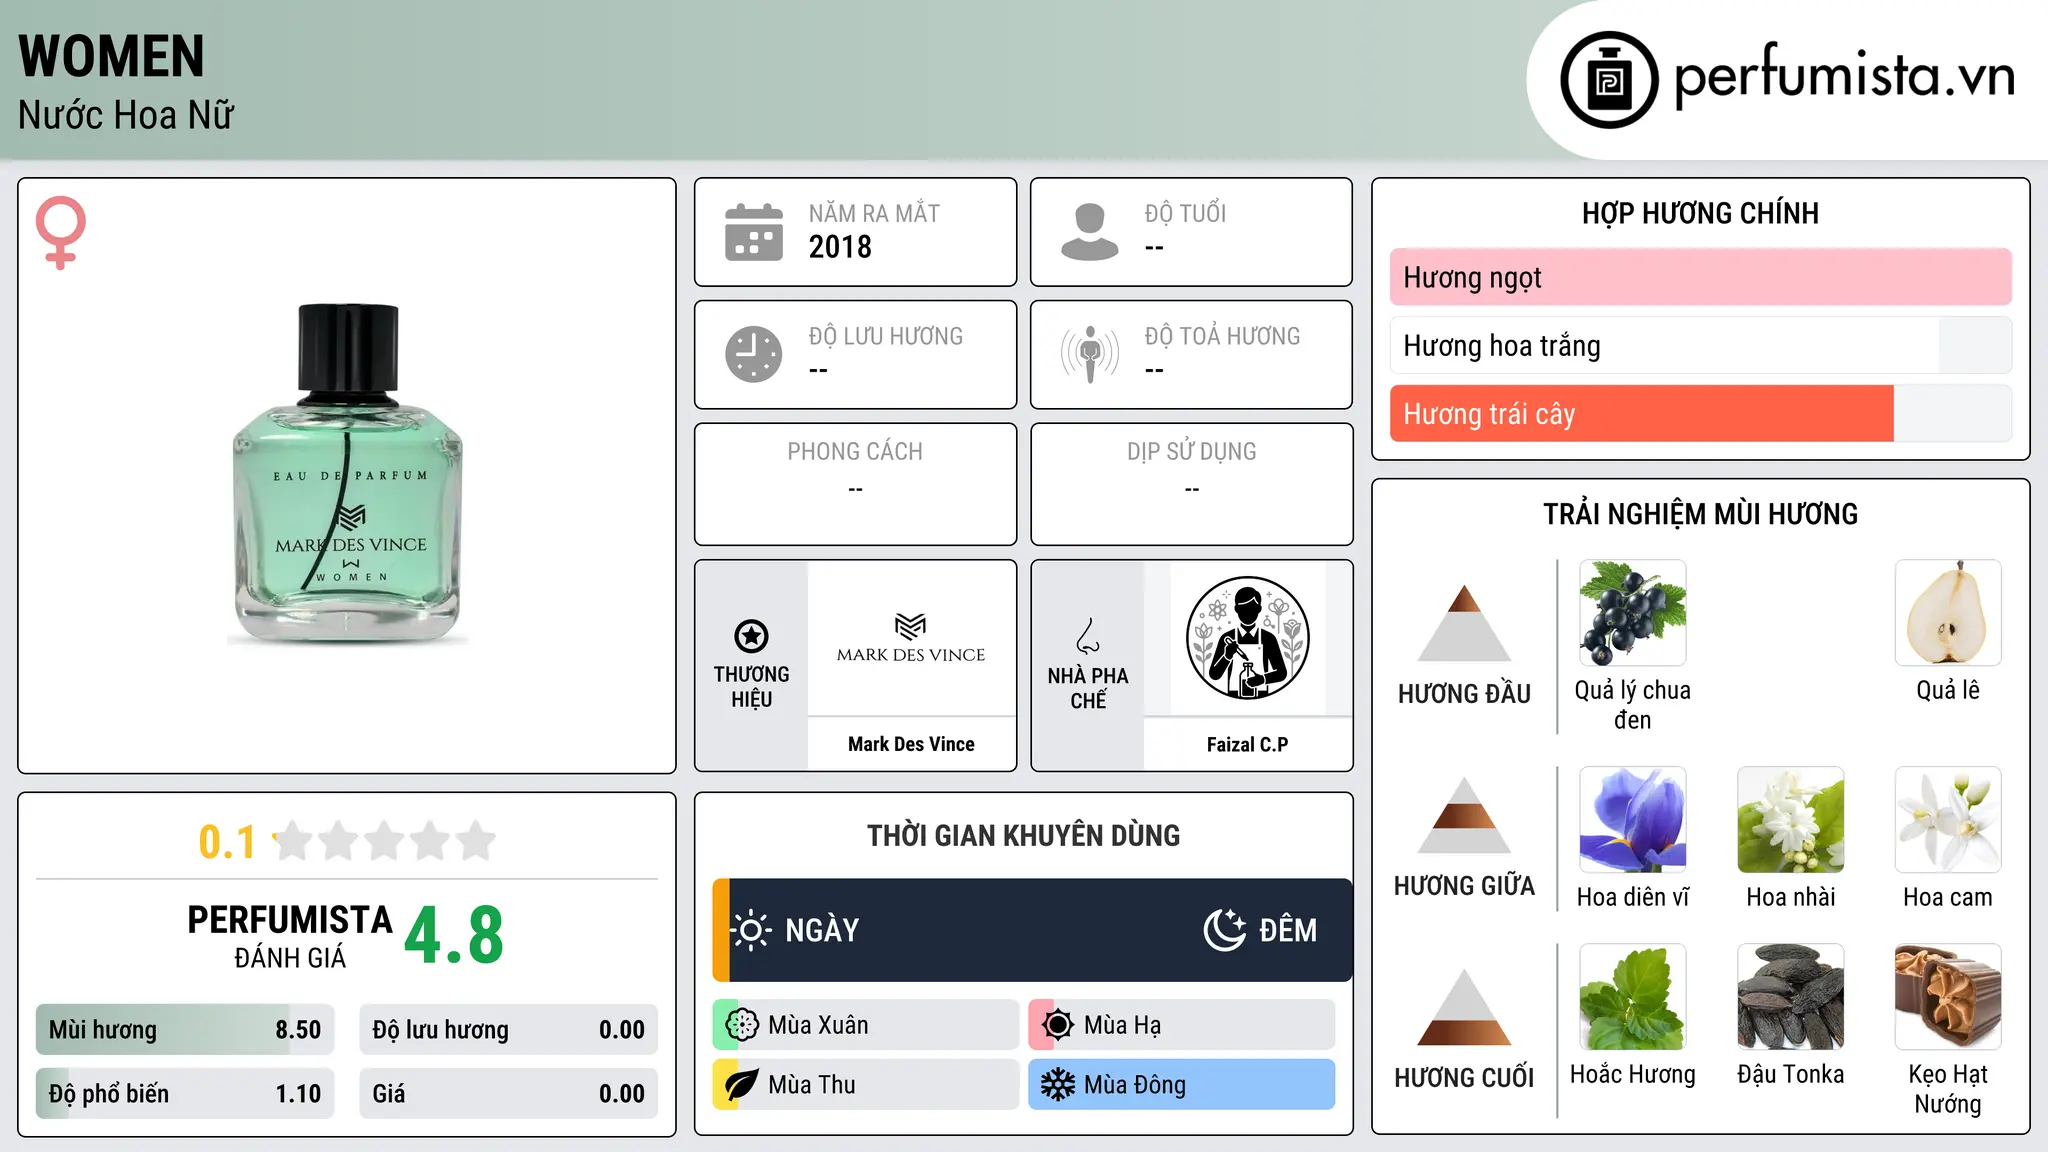Click the Hương giữa pyramid icon

pyautogui.click(x=1464, y=815)
